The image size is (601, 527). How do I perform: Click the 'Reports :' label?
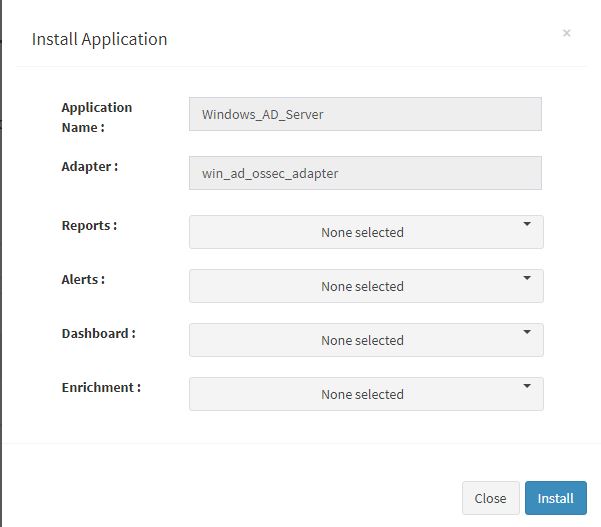89,225
